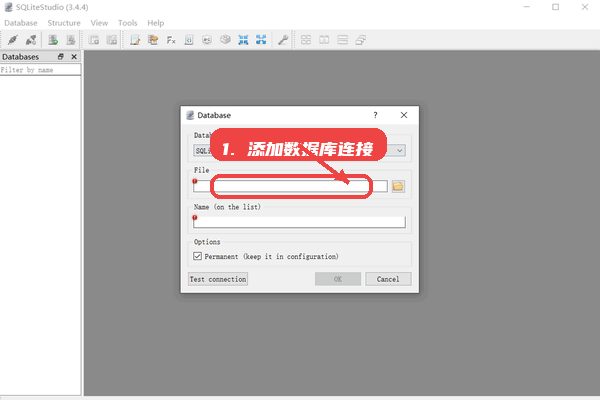This screenshot has height=400, width=600.
Task: Click the Tile windows toolbar icon
Action: pos(306,40)
